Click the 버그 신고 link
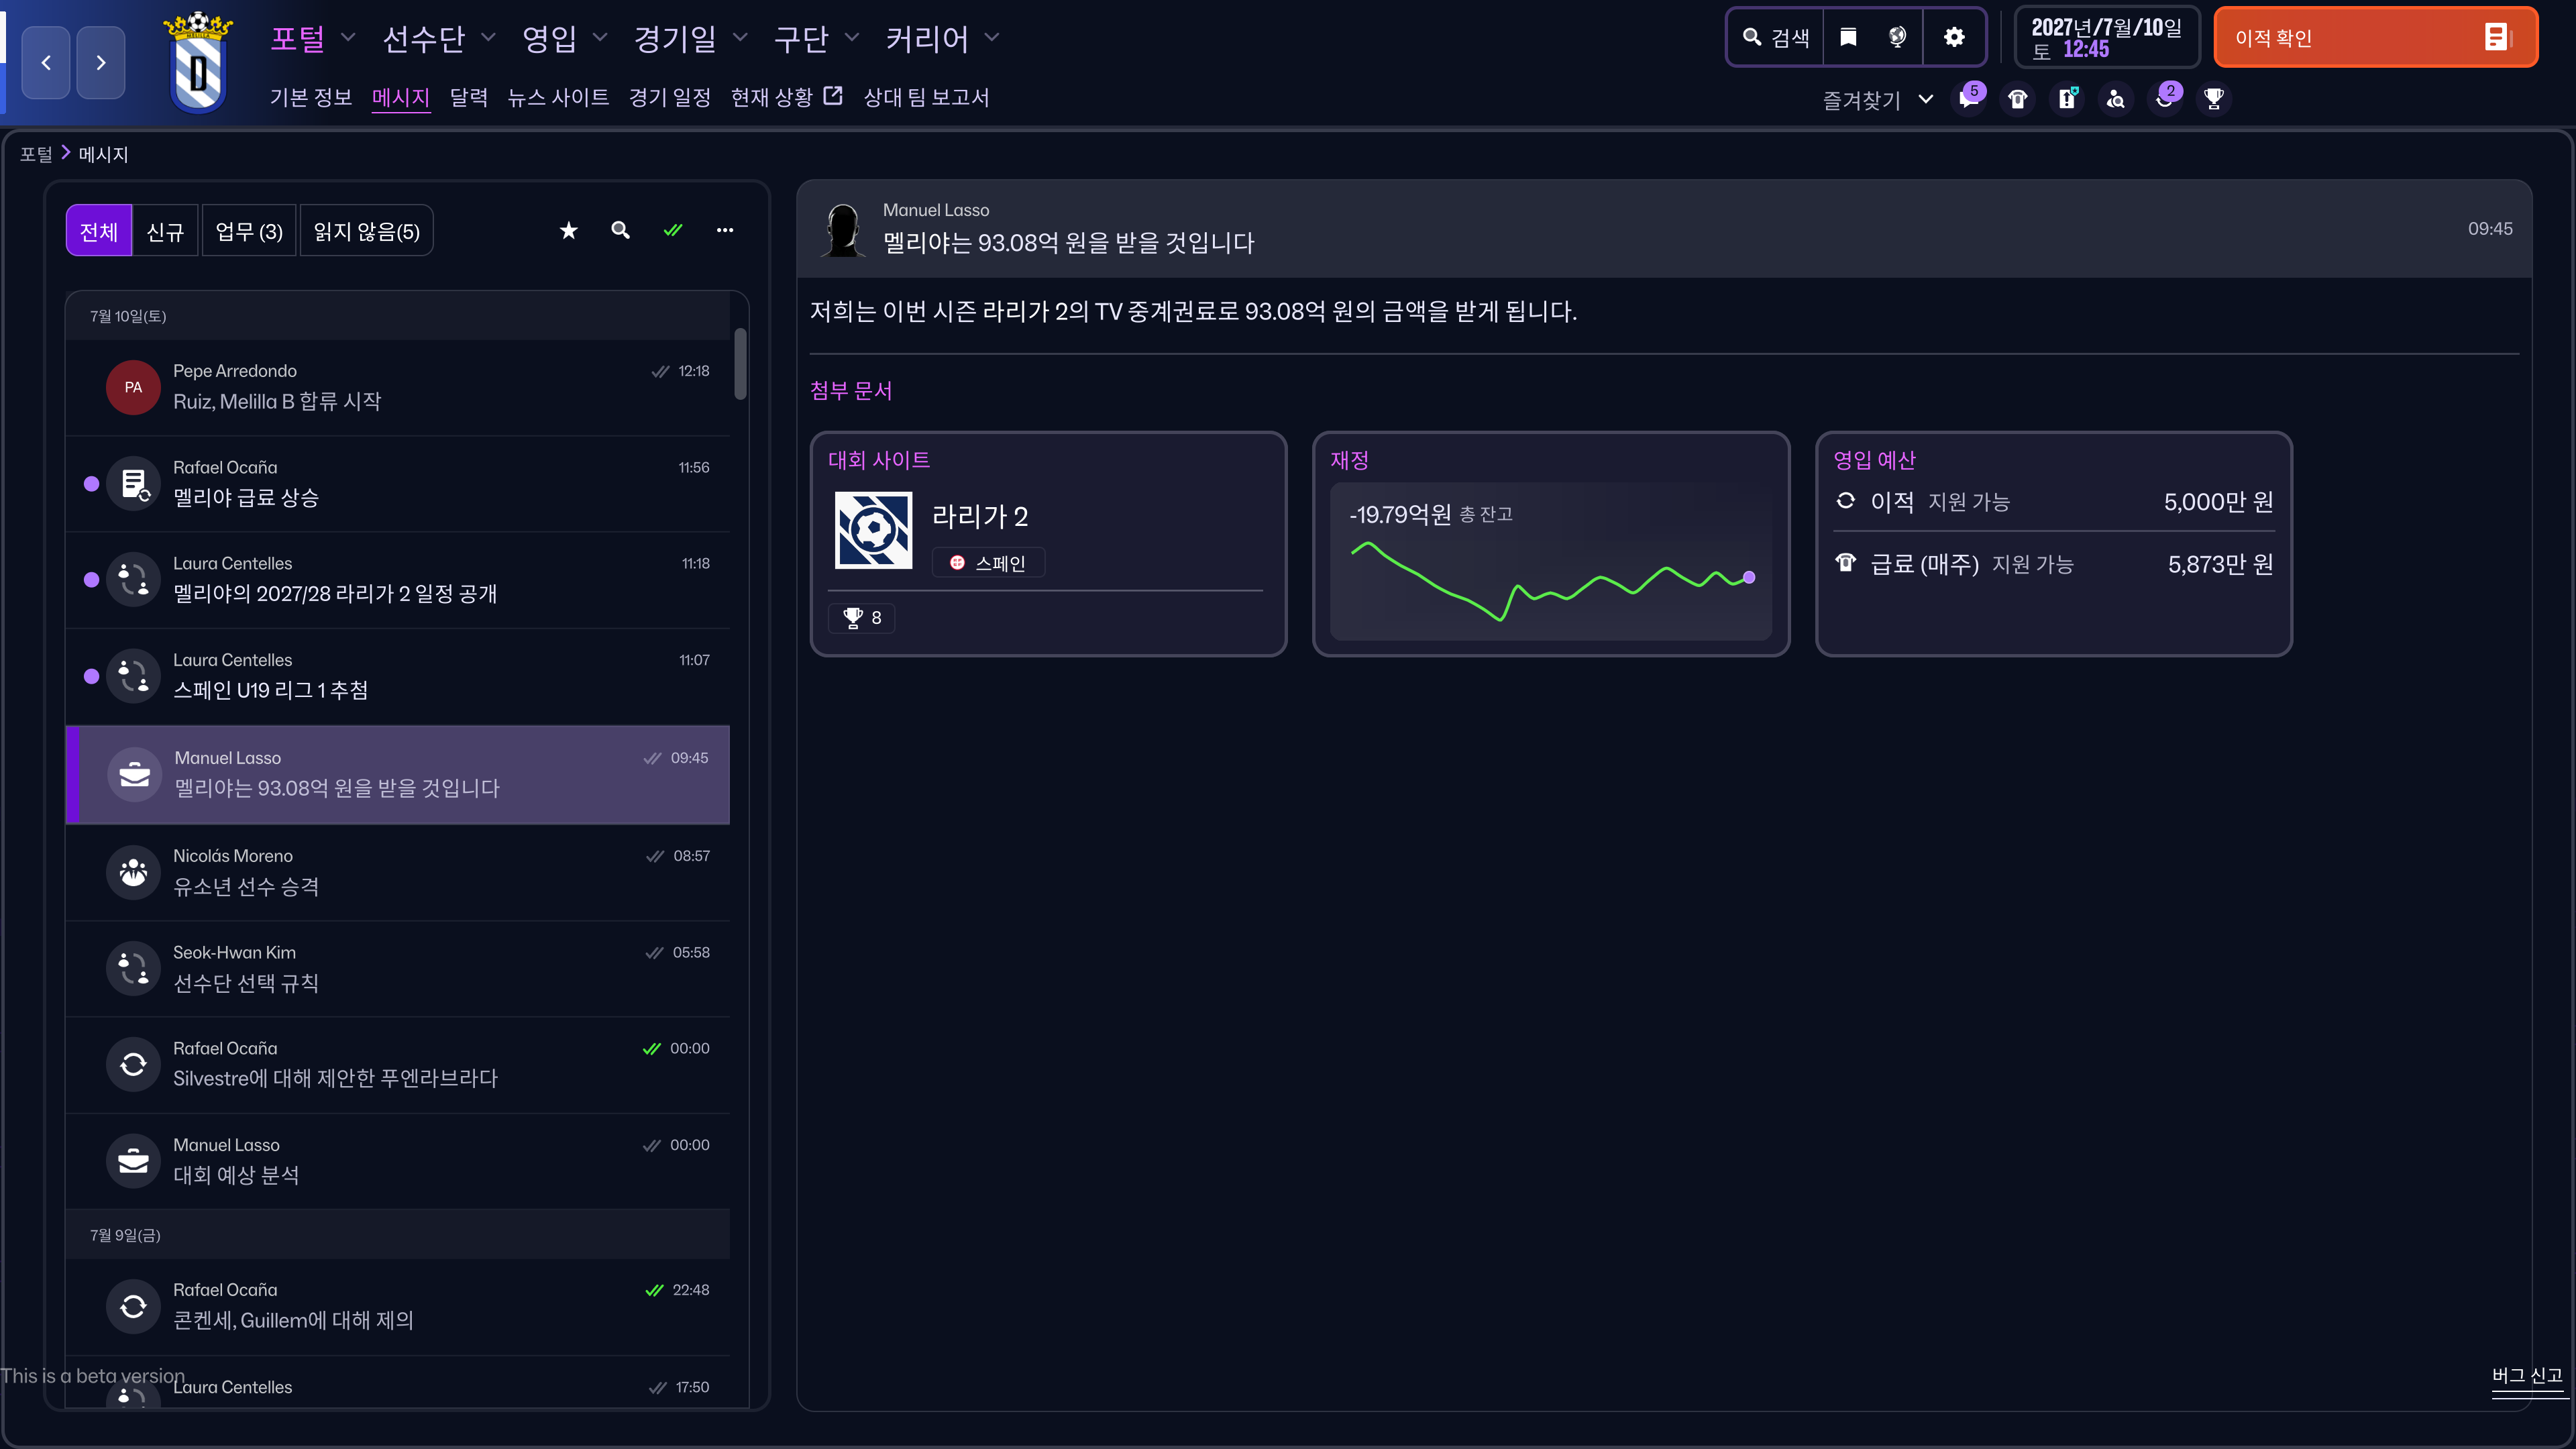The height and width of the screenshot is (1449, 2576). pyautogui.click(x=2526, y=1376)
